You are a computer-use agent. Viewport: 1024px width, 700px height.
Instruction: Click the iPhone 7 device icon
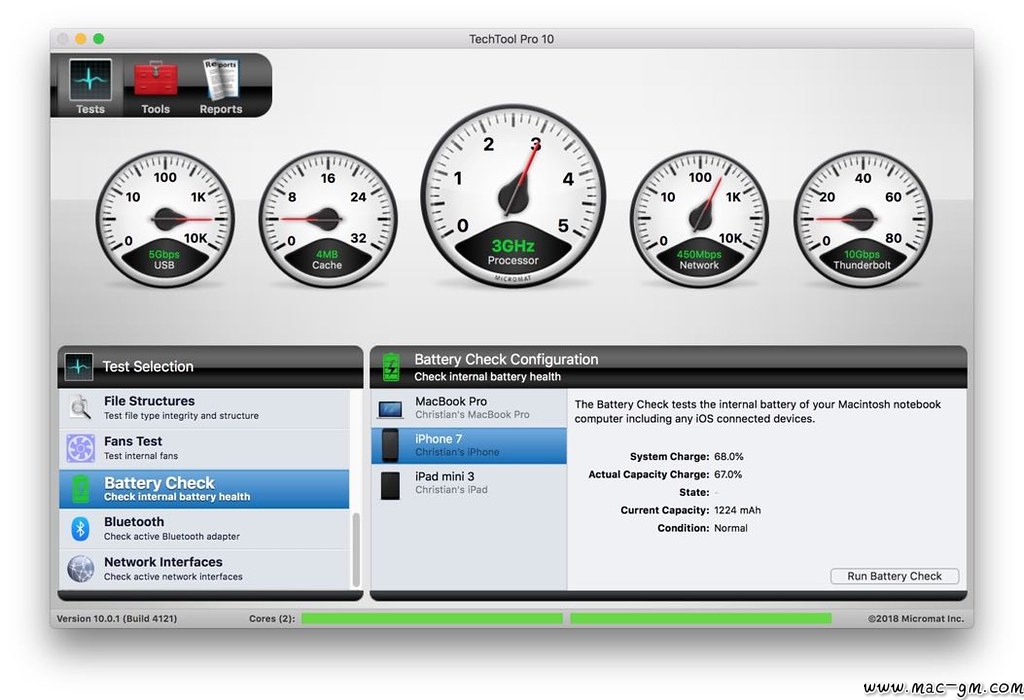pos(390,446)
